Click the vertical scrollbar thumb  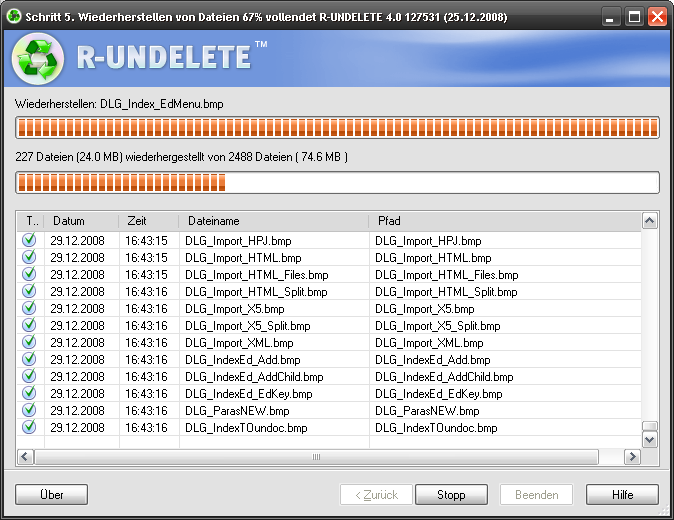[649, 426]
